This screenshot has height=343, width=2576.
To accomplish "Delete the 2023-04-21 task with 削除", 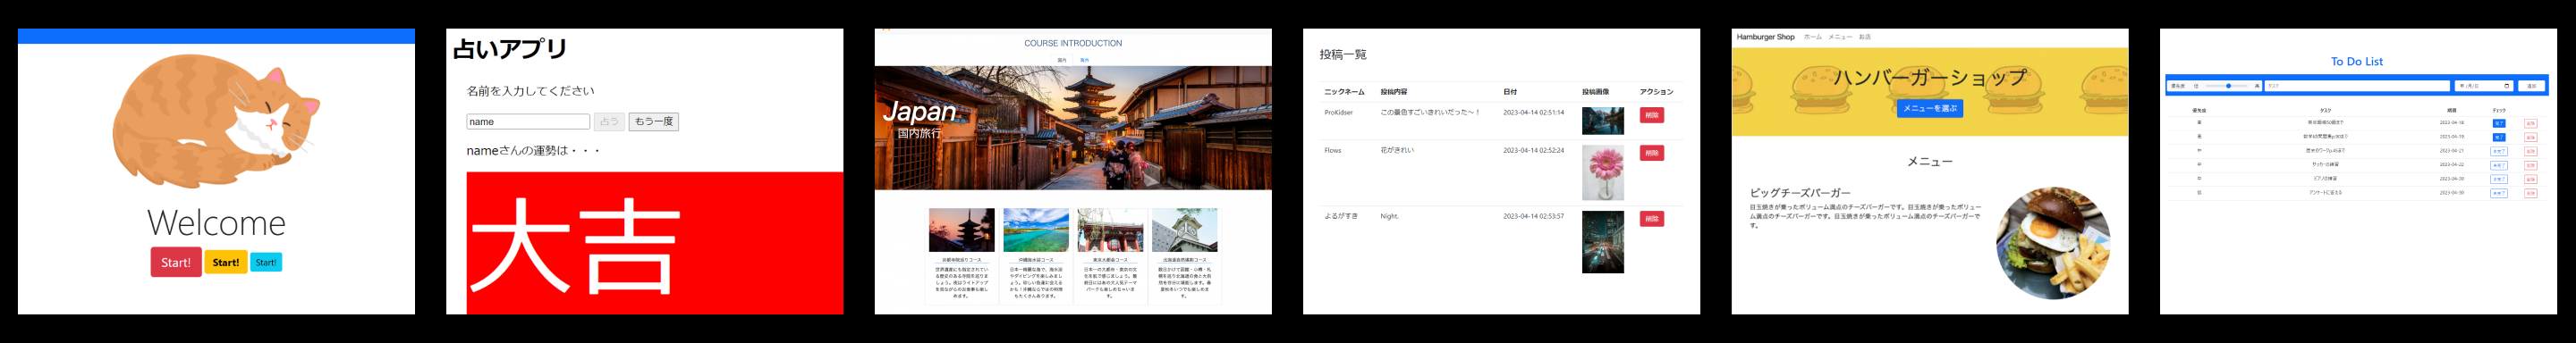I will click(2531, 152).
